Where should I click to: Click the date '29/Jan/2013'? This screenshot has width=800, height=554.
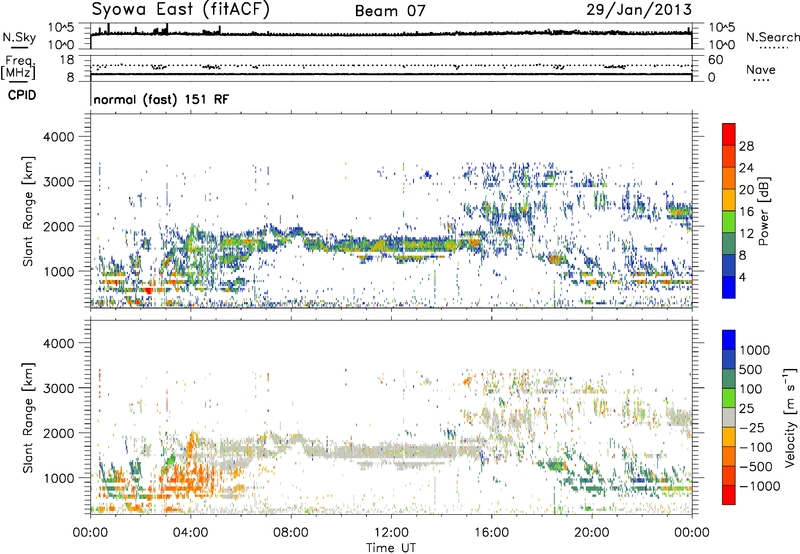click(x=639, y=9)
